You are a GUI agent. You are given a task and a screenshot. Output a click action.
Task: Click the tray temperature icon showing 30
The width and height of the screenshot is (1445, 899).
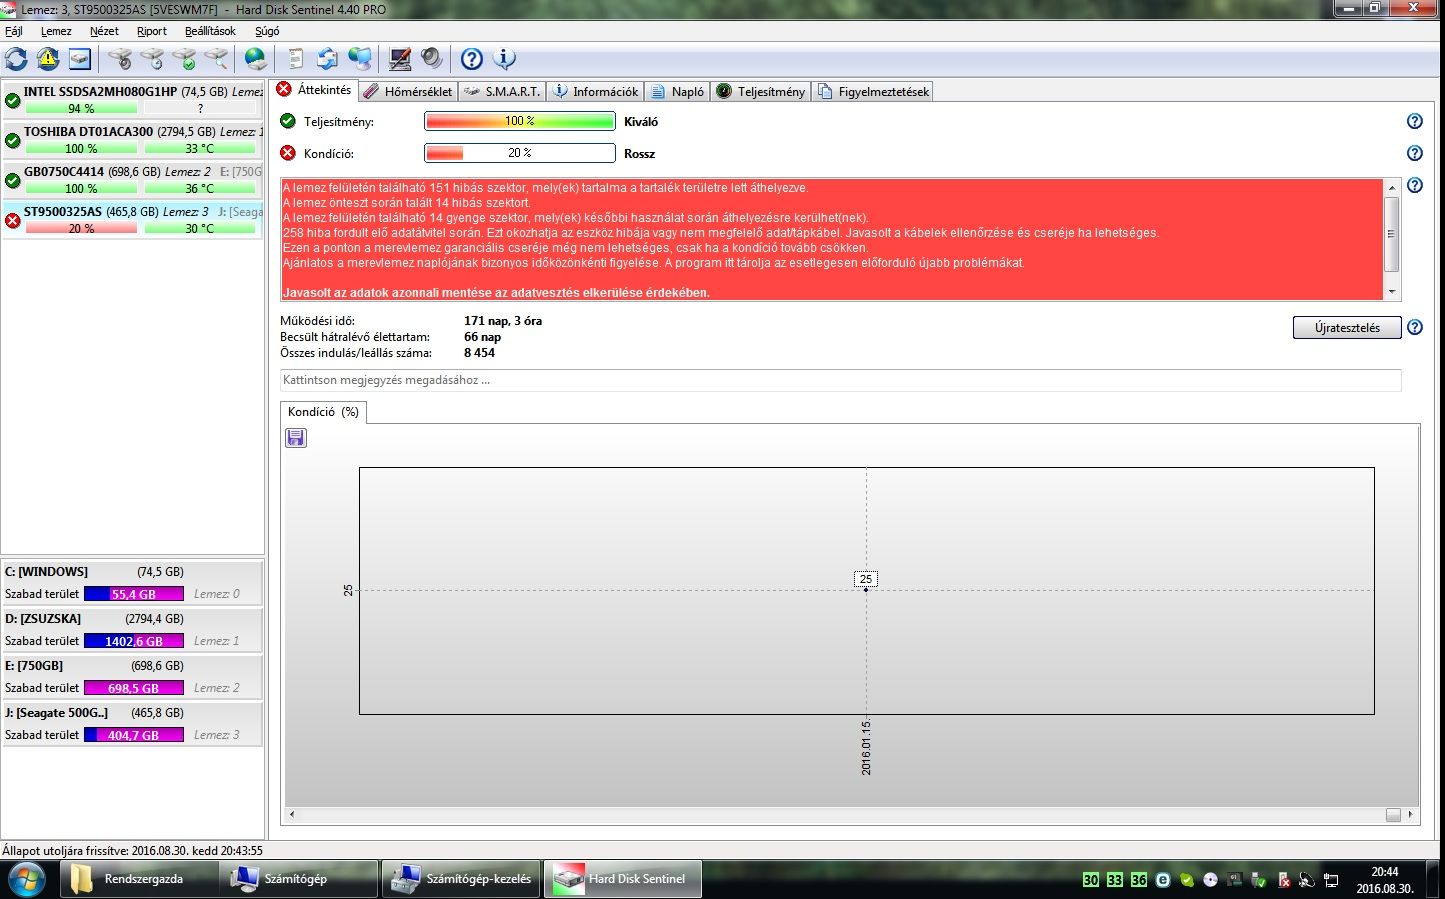tap(1090, 880)
